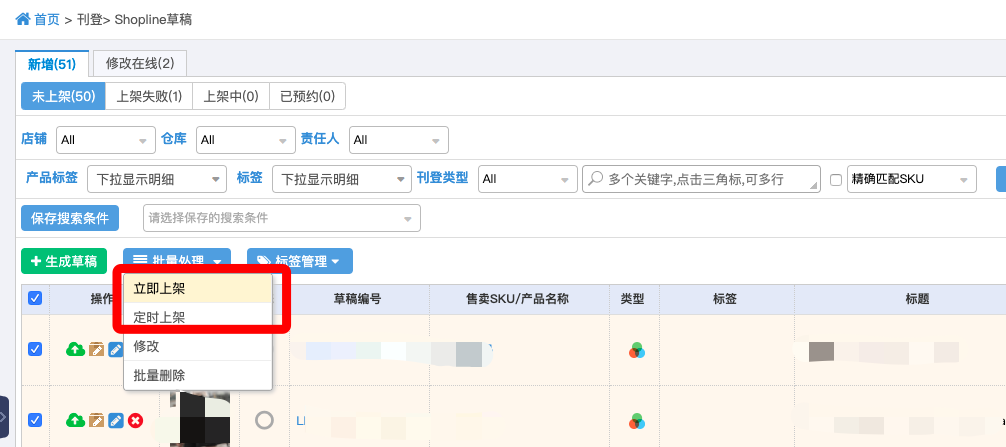Switch to the 新增(51) tab
1006x447 pixels.
pos(52,63)
